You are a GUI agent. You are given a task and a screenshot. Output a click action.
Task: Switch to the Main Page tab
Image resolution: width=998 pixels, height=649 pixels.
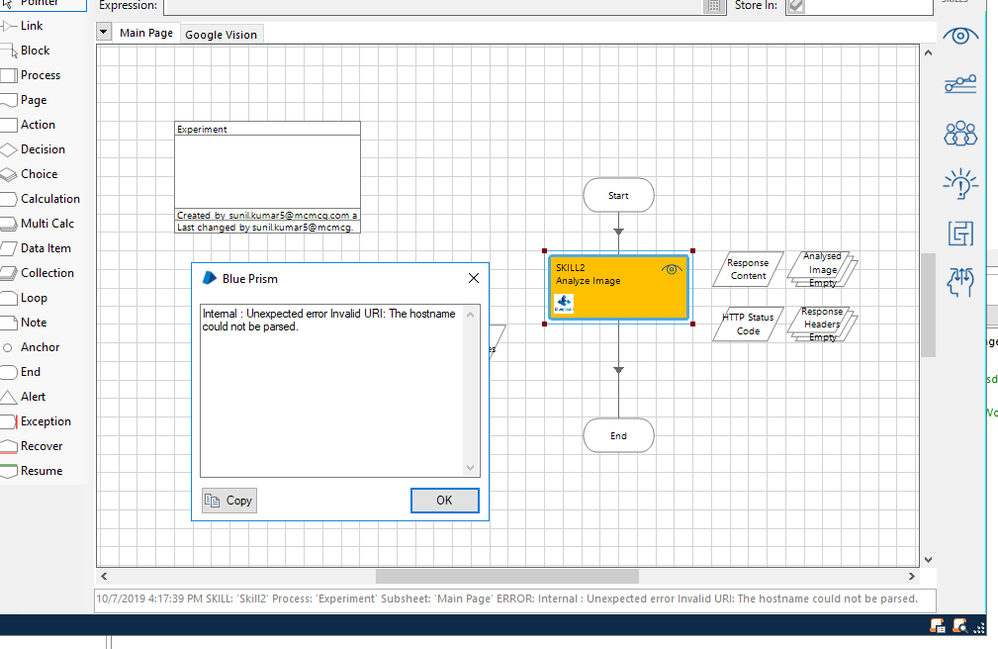click(146, 33)
